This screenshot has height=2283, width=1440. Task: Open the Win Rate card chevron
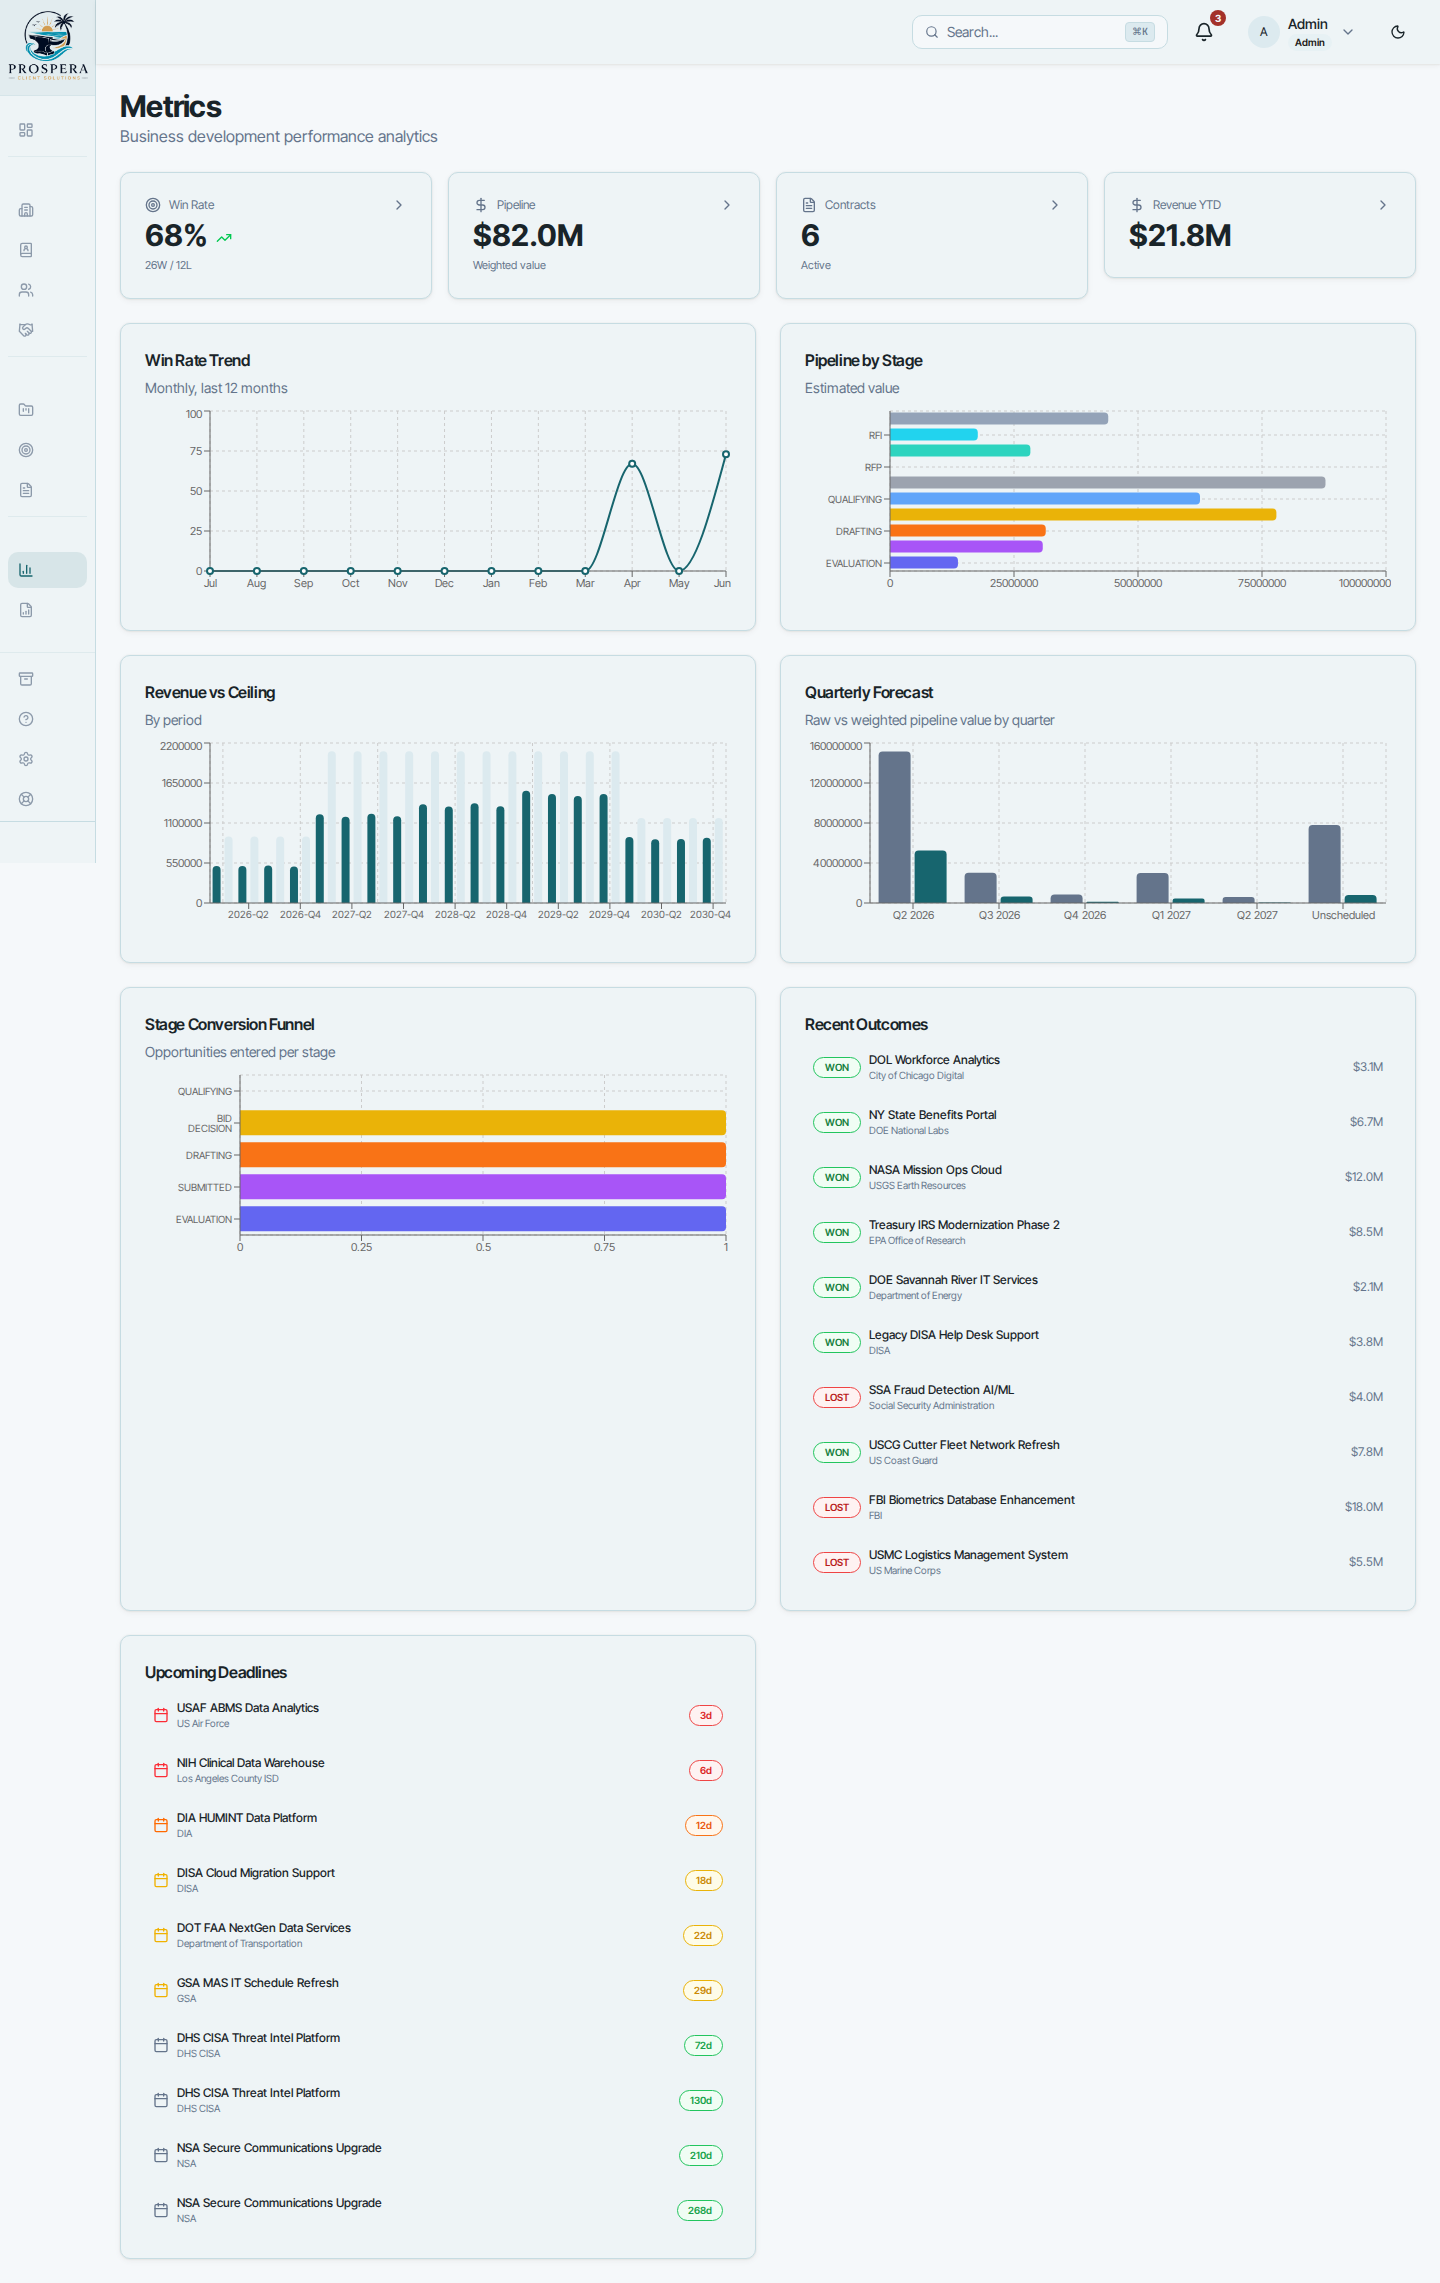pos(399,205)
